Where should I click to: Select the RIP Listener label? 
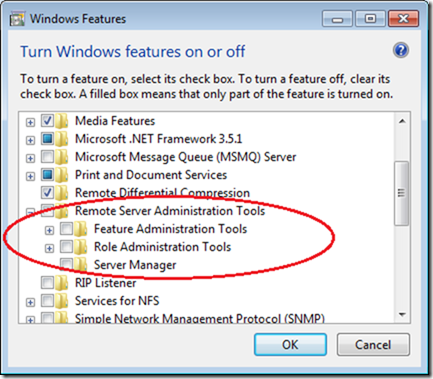(x=105, y=283)
